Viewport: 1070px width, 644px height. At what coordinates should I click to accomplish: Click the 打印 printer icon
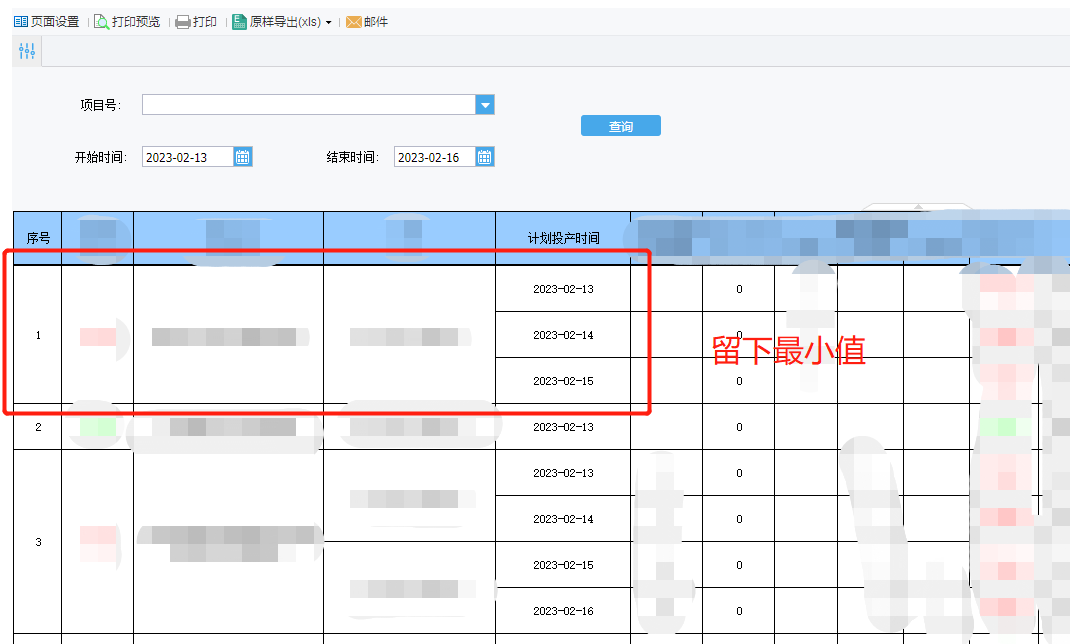[183, 23]
